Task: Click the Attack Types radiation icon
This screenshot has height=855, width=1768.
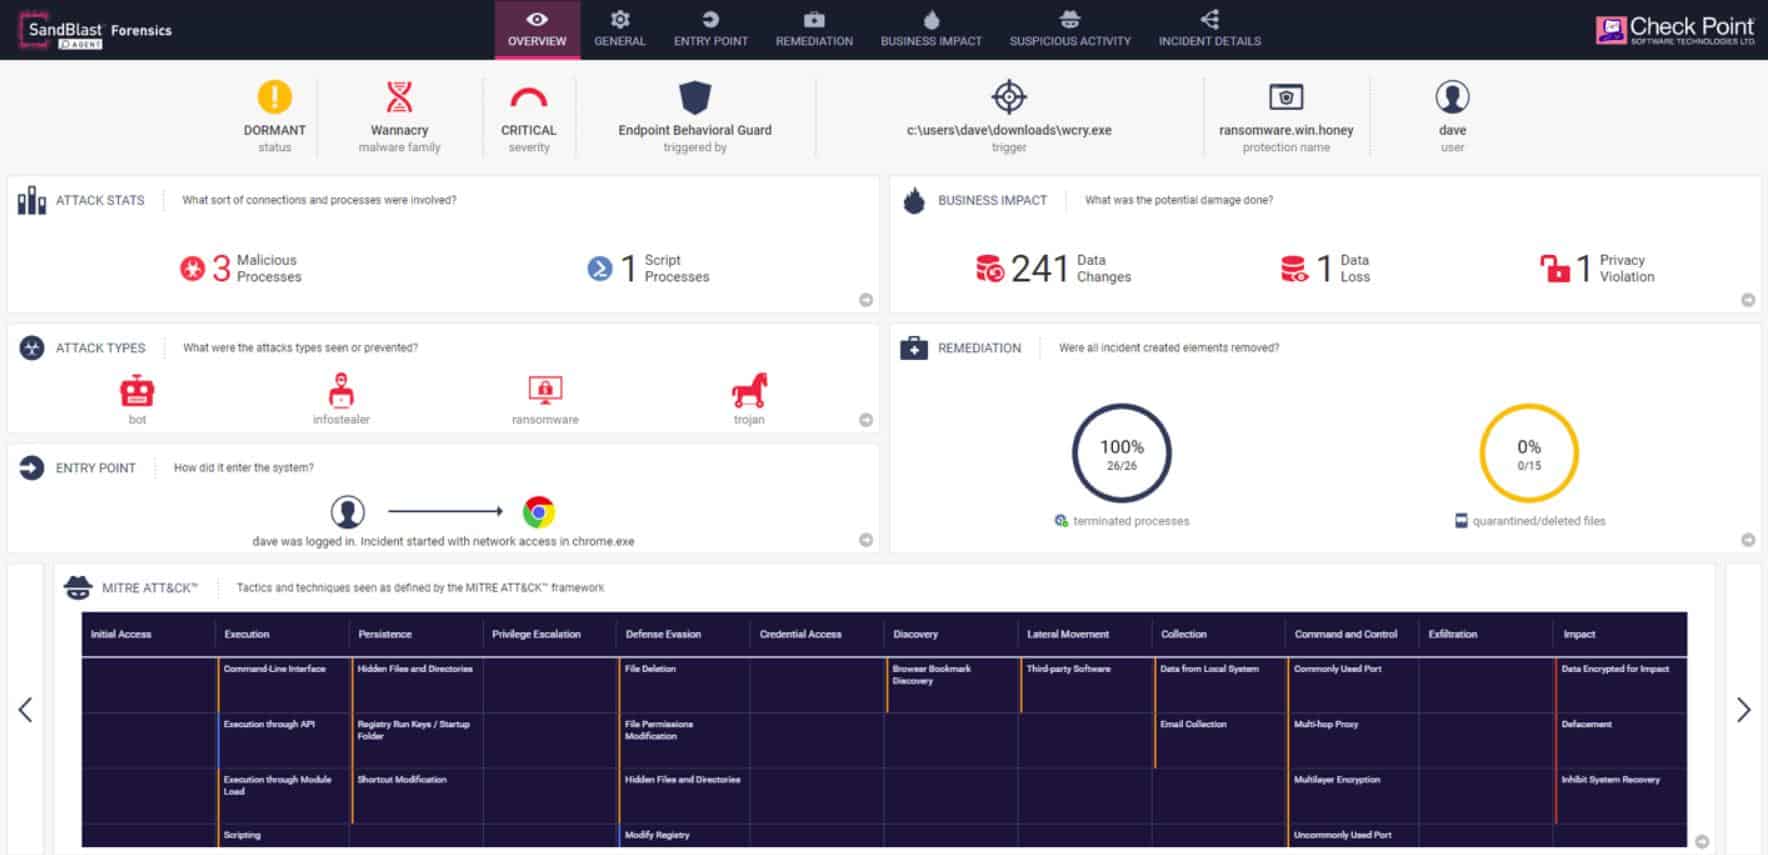Action: [x=32, y=348]
